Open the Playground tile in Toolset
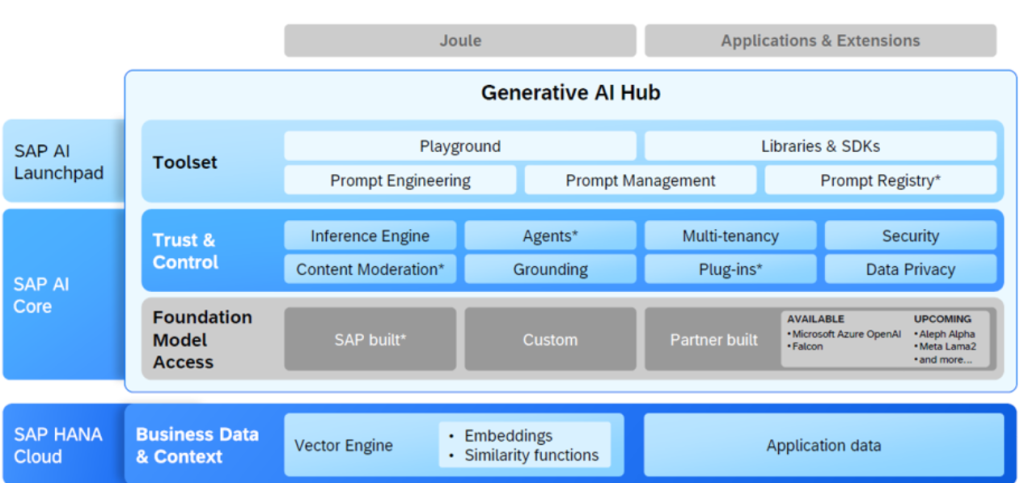The image size is (1024, 483). click(x=460, y=146)
